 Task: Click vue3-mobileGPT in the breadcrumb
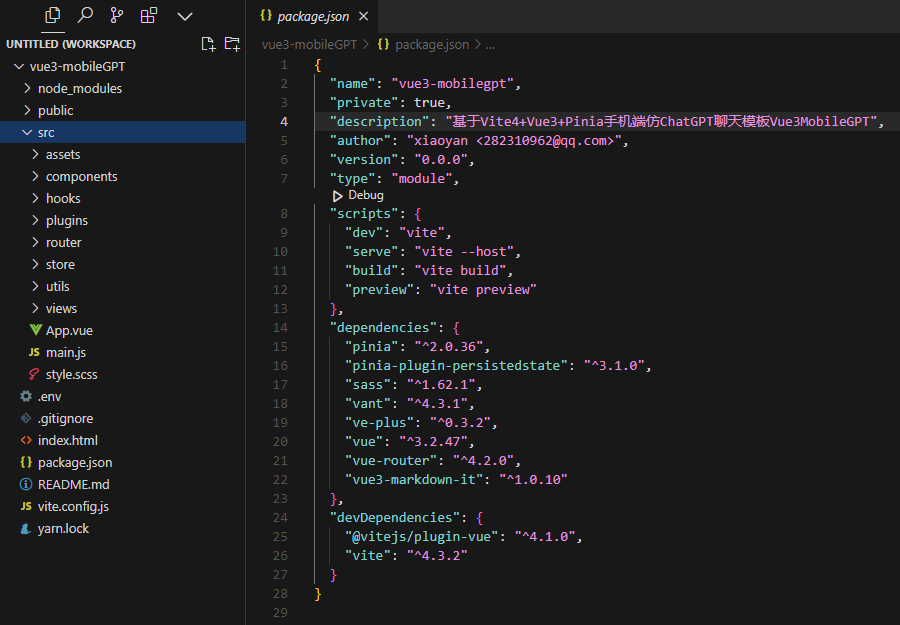[x=309, y=44]
